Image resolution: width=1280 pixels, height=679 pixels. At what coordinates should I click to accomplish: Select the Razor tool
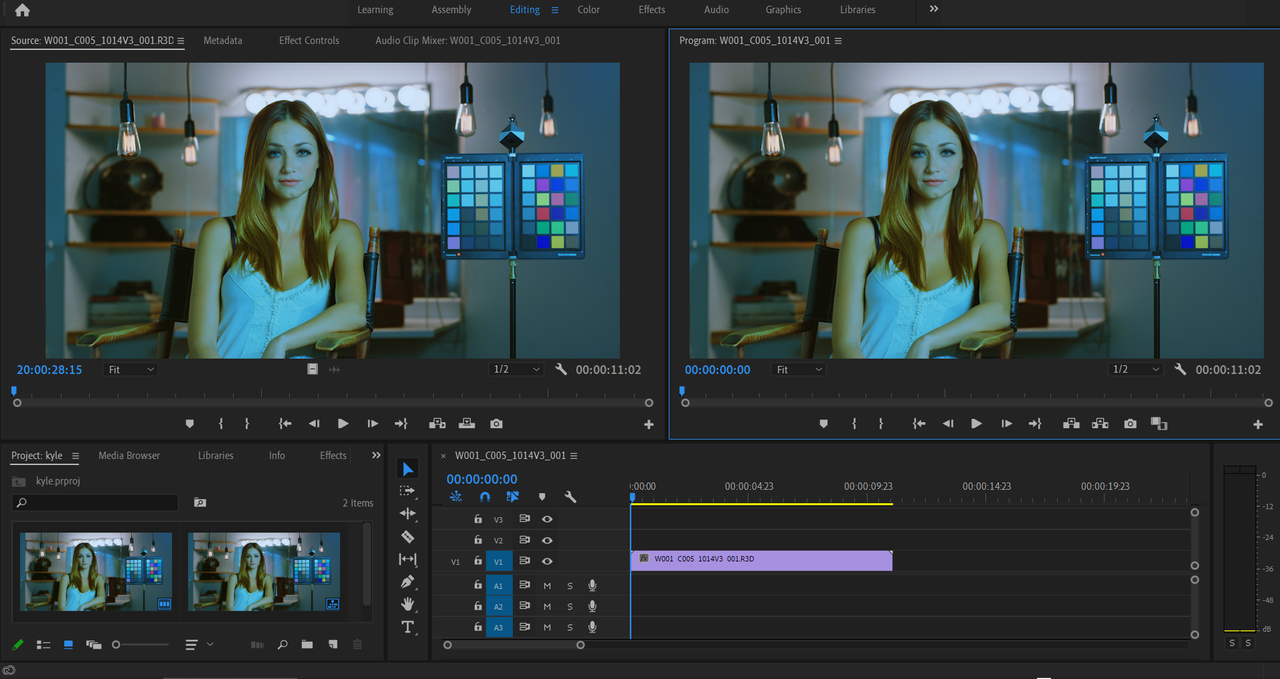407,537
